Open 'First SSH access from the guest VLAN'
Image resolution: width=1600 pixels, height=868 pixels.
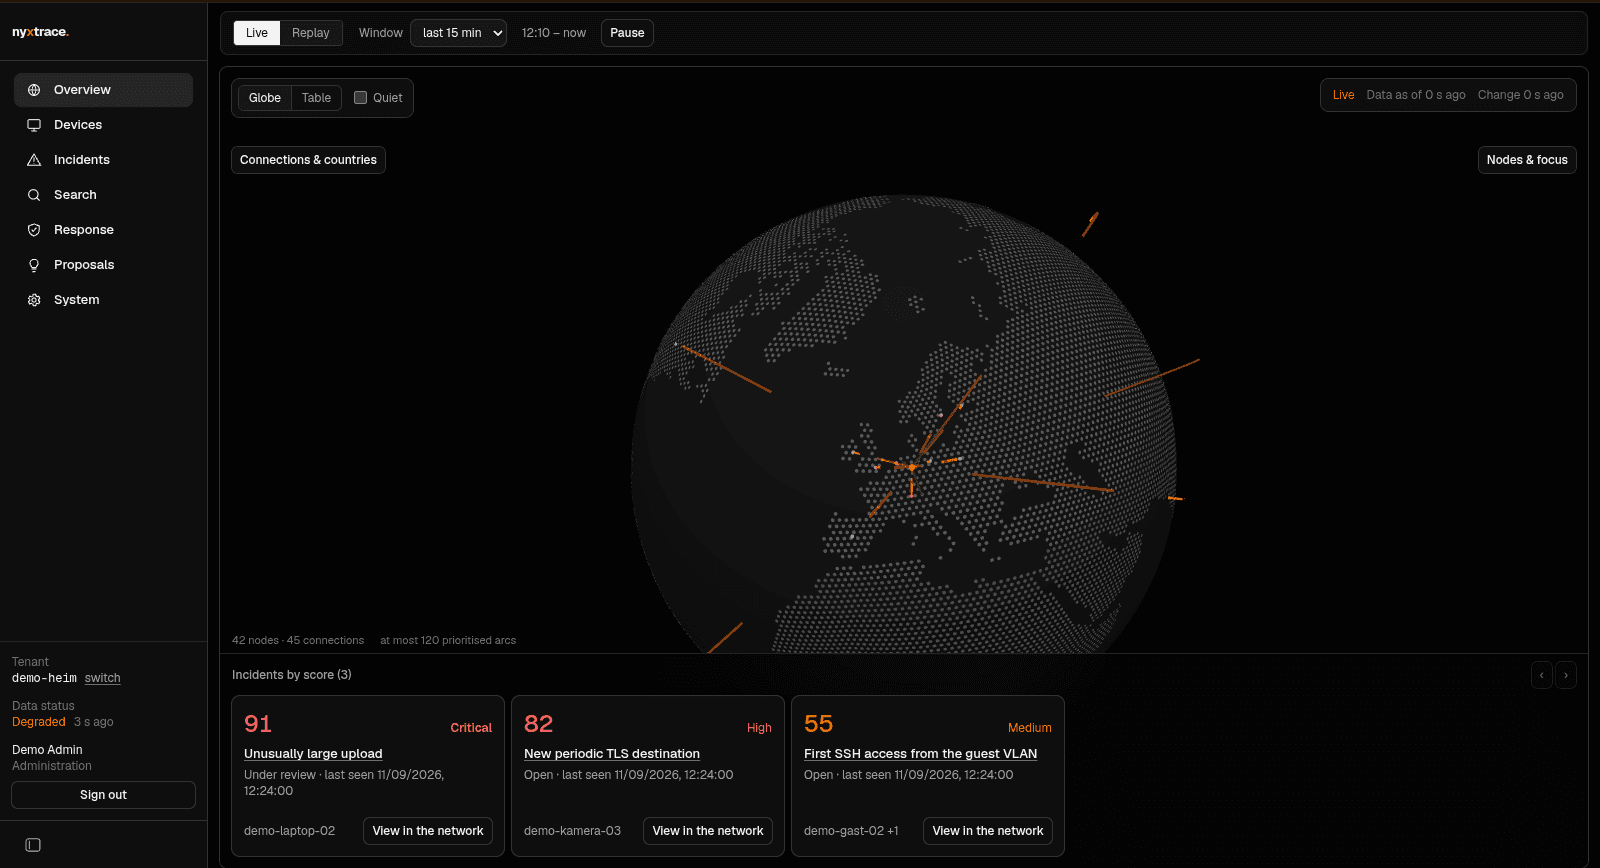click(920, 754)
